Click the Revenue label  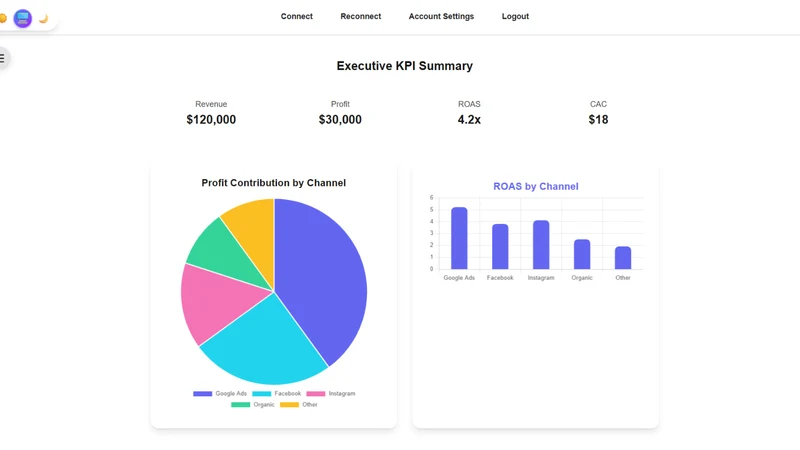[211, 104]
